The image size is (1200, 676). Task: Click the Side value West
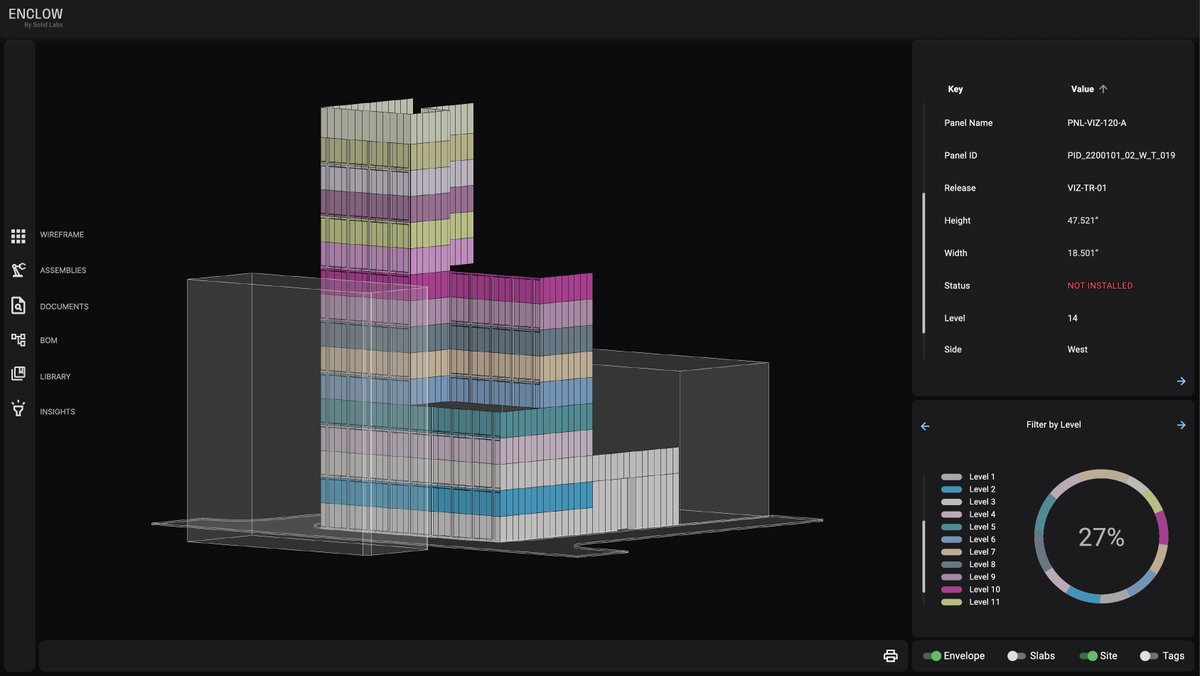point(1077,350)
